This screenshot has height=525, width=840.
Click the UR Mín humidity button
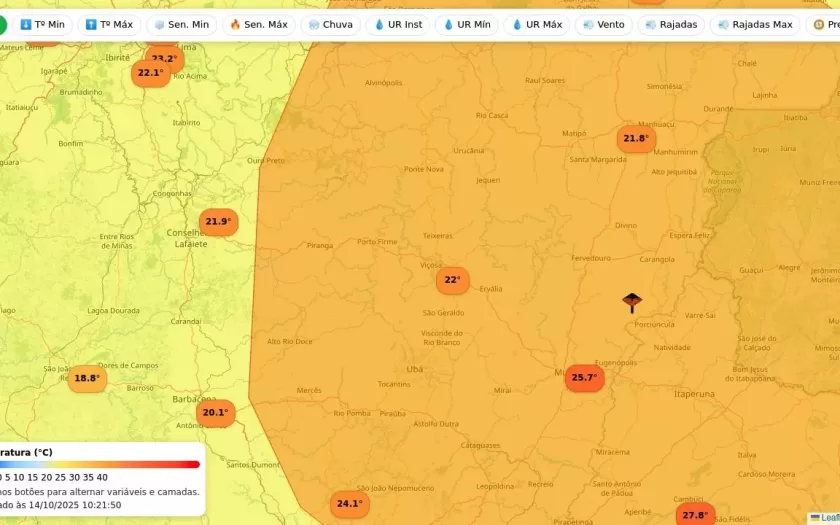tap(466, 24)
